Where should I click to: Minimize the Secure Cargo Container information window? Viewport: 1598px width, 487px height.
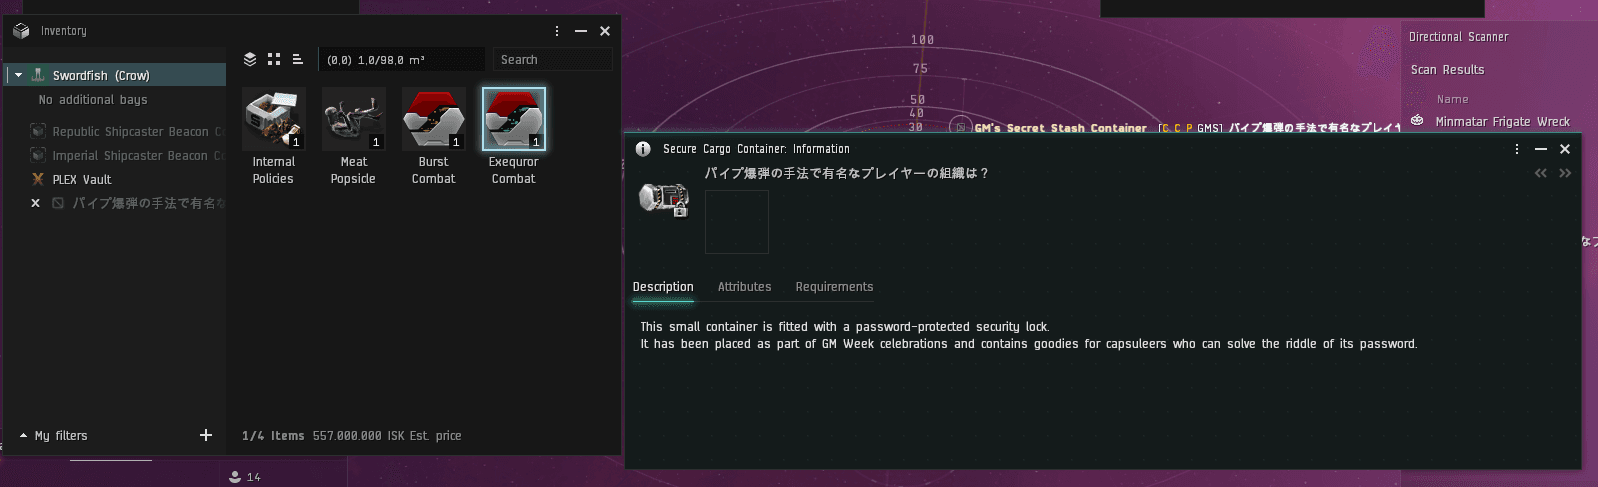tap(1541, 149)
